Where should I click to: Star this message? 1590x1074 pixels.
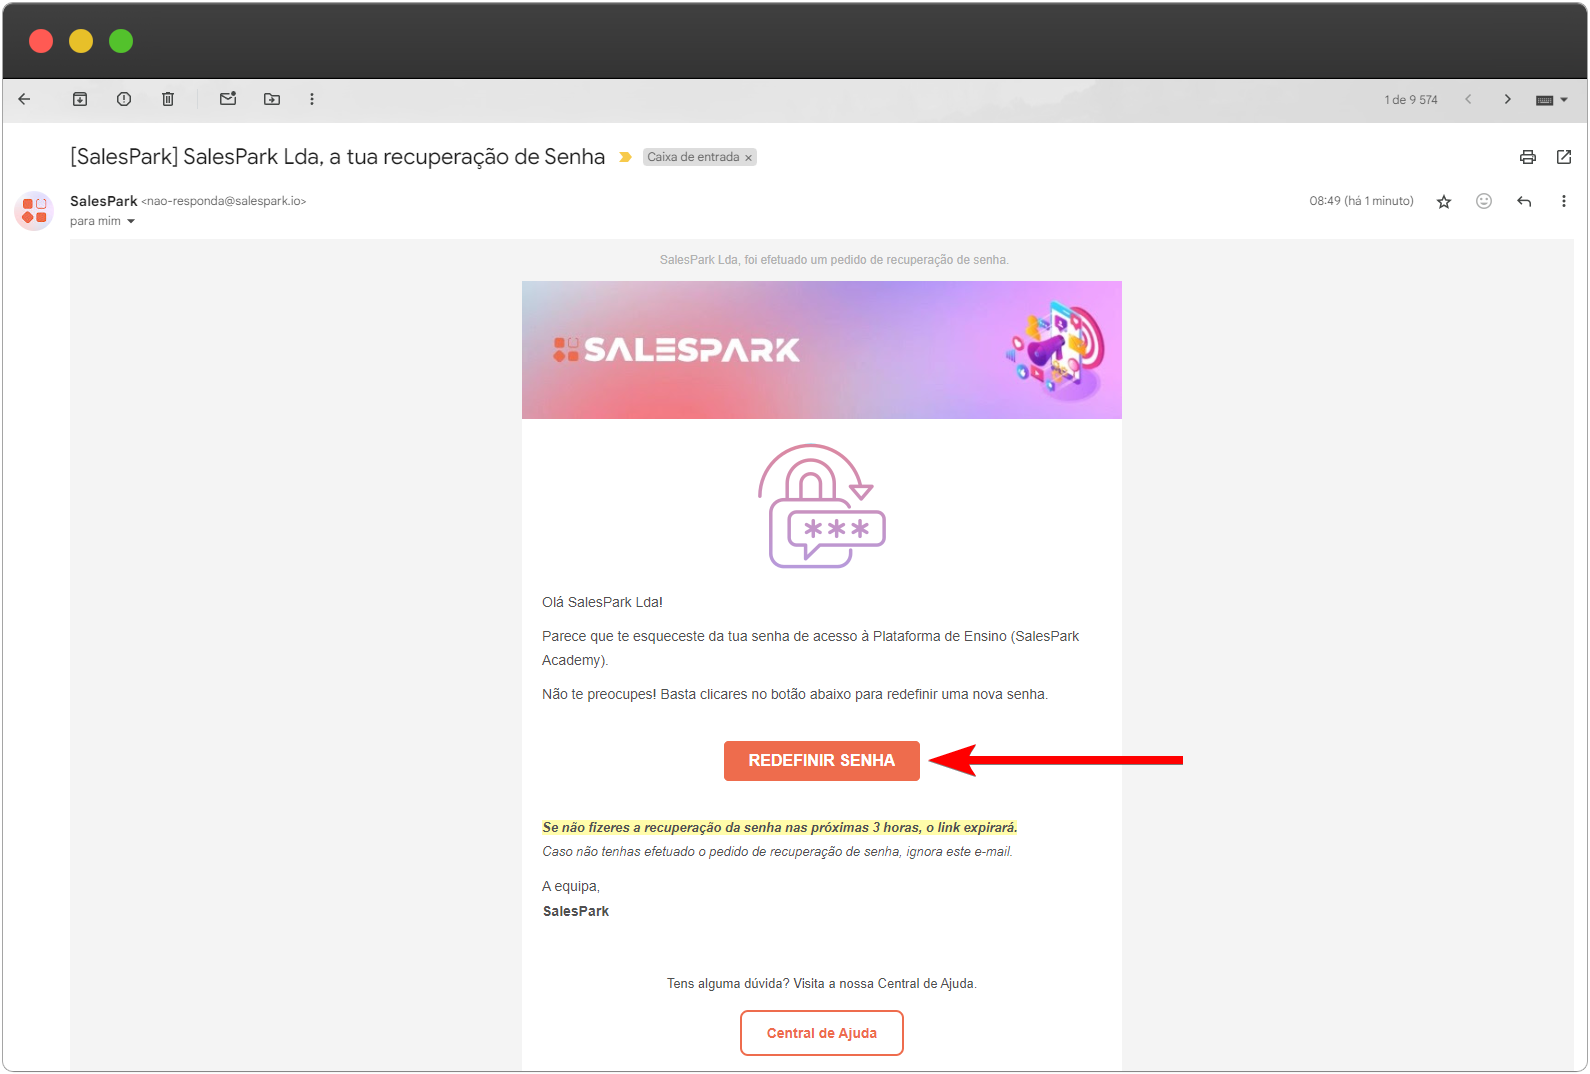coord(1444,202)
